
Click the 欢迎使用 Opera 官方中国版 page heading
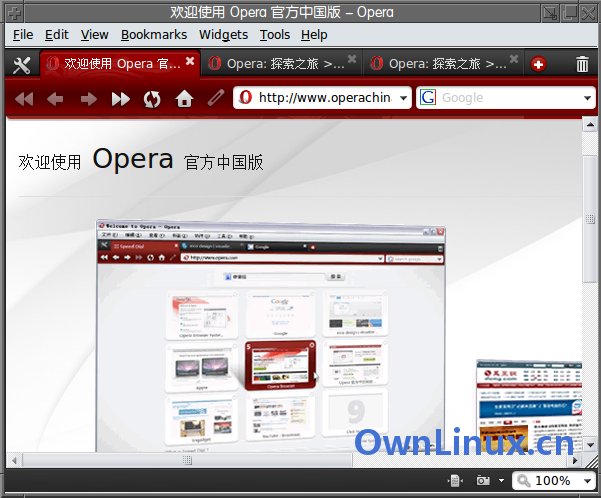point(141,160)
